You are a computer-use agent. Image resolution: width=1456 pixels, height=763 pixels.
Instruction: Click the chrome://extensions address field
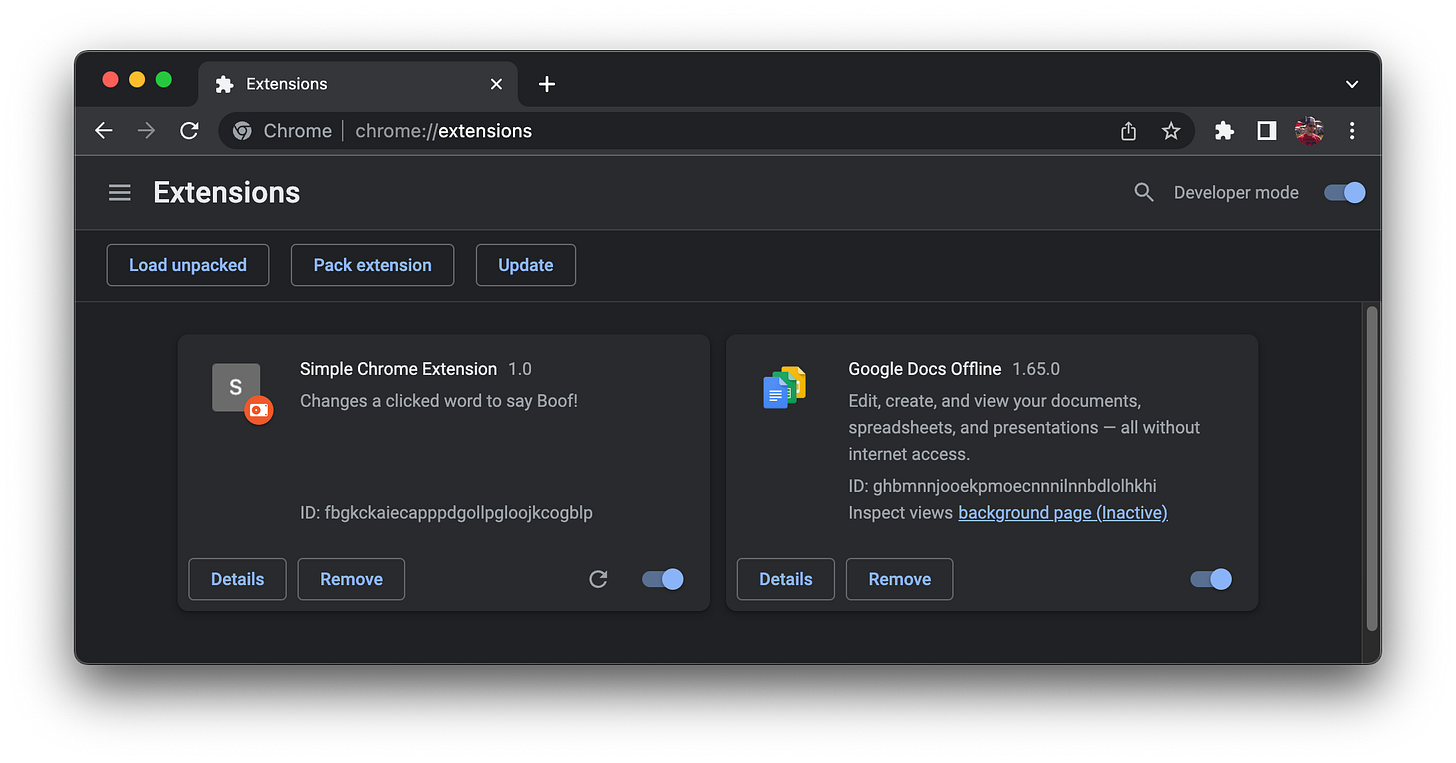coord(706,131)
